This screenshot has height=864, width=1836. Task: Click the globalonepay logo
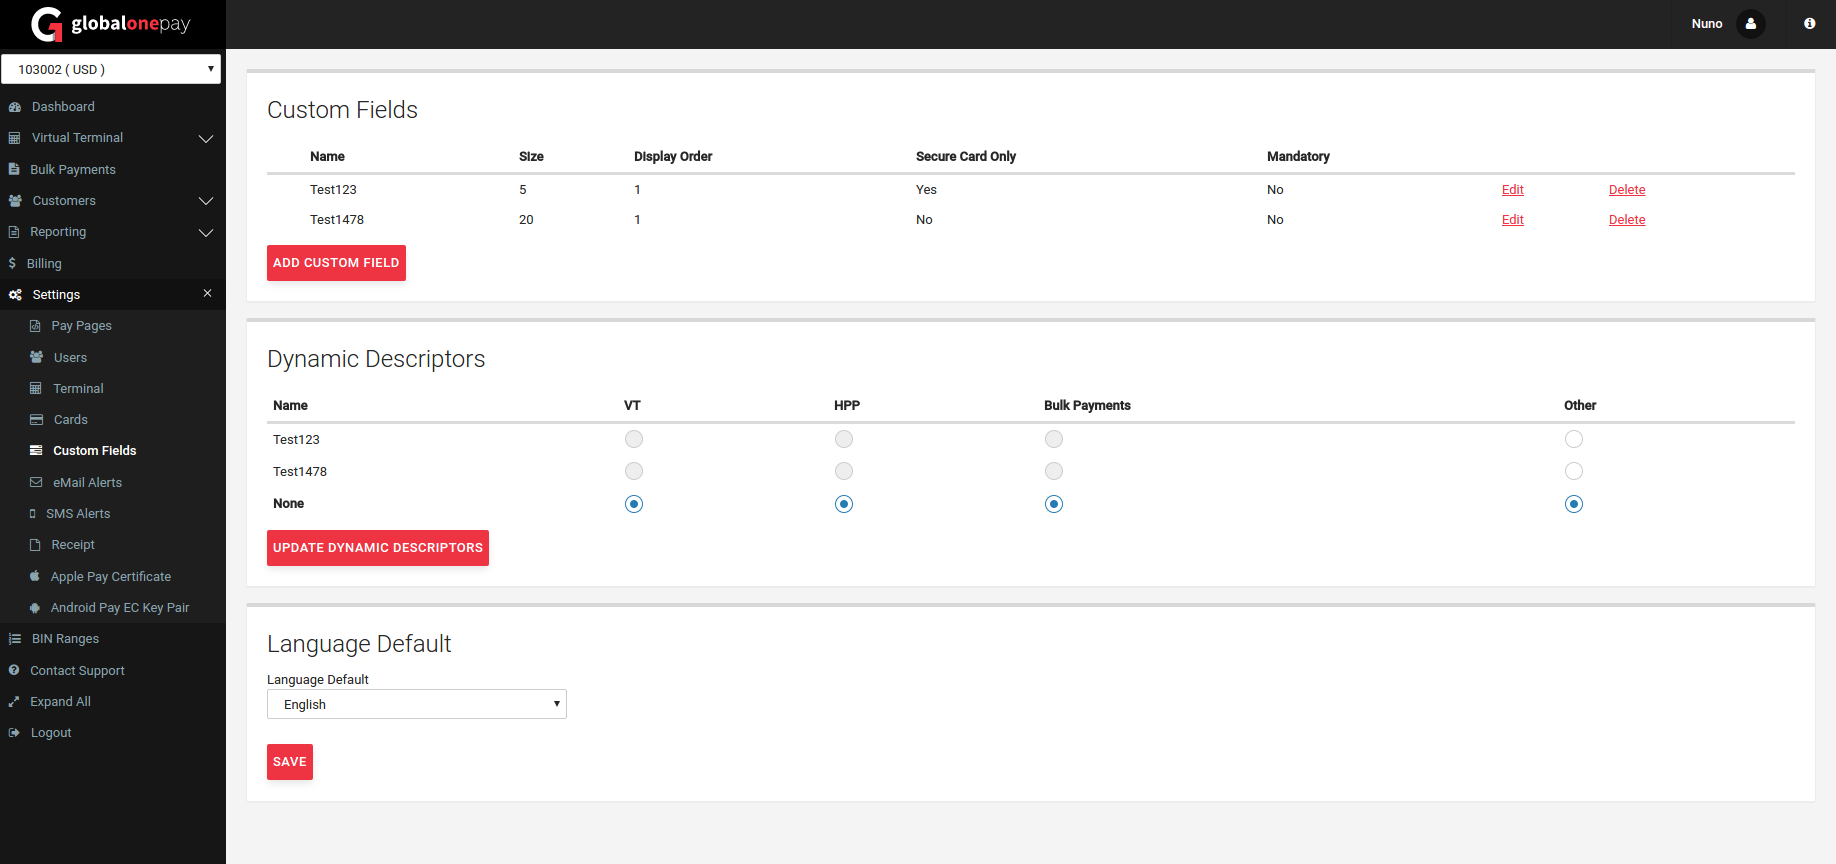(x=111, y=24)
